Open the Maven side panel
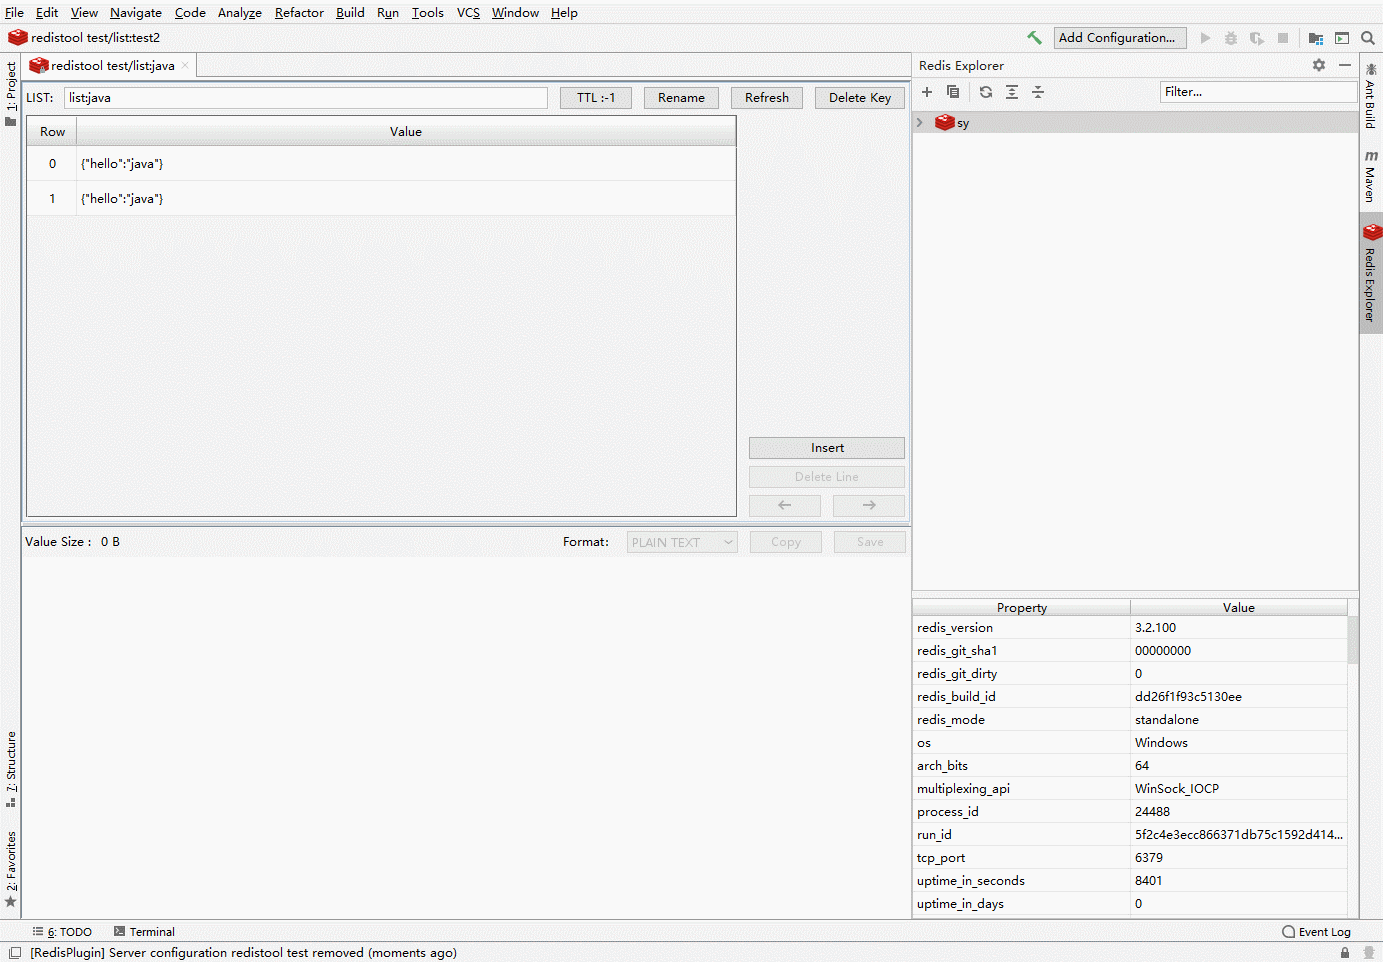1383x962 pixels. tap(1371, 176)
